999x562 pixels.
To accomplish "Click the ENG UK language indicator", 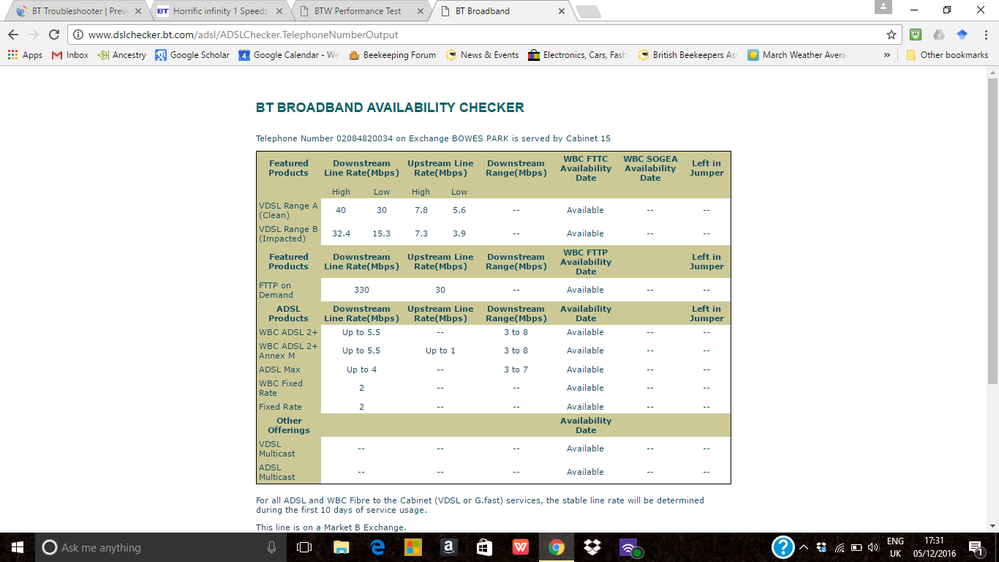I will coord(895,547).
